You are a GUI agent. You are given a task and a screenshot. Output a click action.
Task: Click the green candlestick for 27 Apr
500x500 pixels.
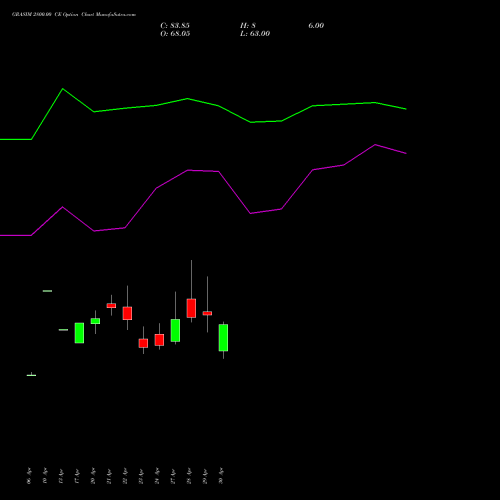click(x=175, y=330)
